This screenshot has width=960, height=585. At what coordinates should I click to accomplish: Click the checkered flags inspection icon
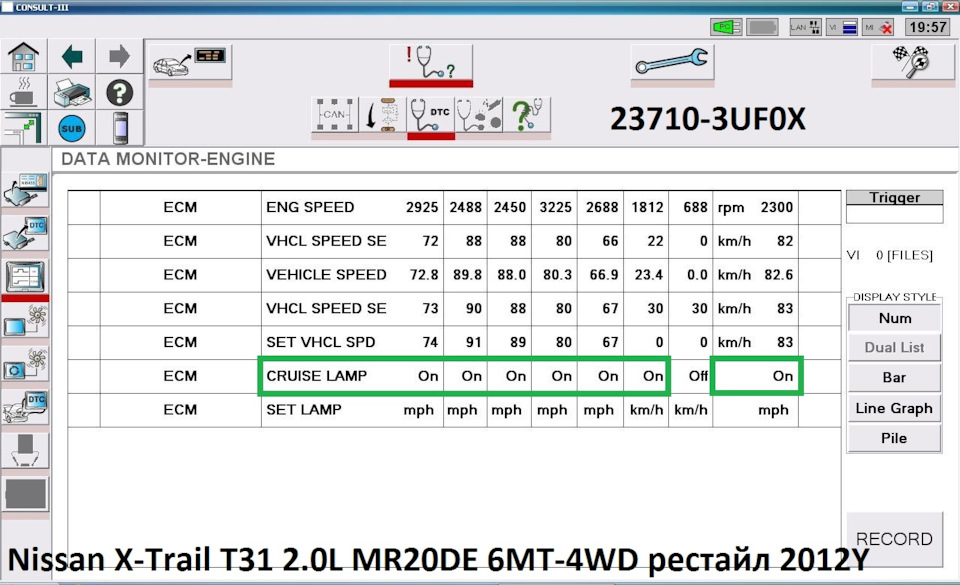[x=912, y=62]
